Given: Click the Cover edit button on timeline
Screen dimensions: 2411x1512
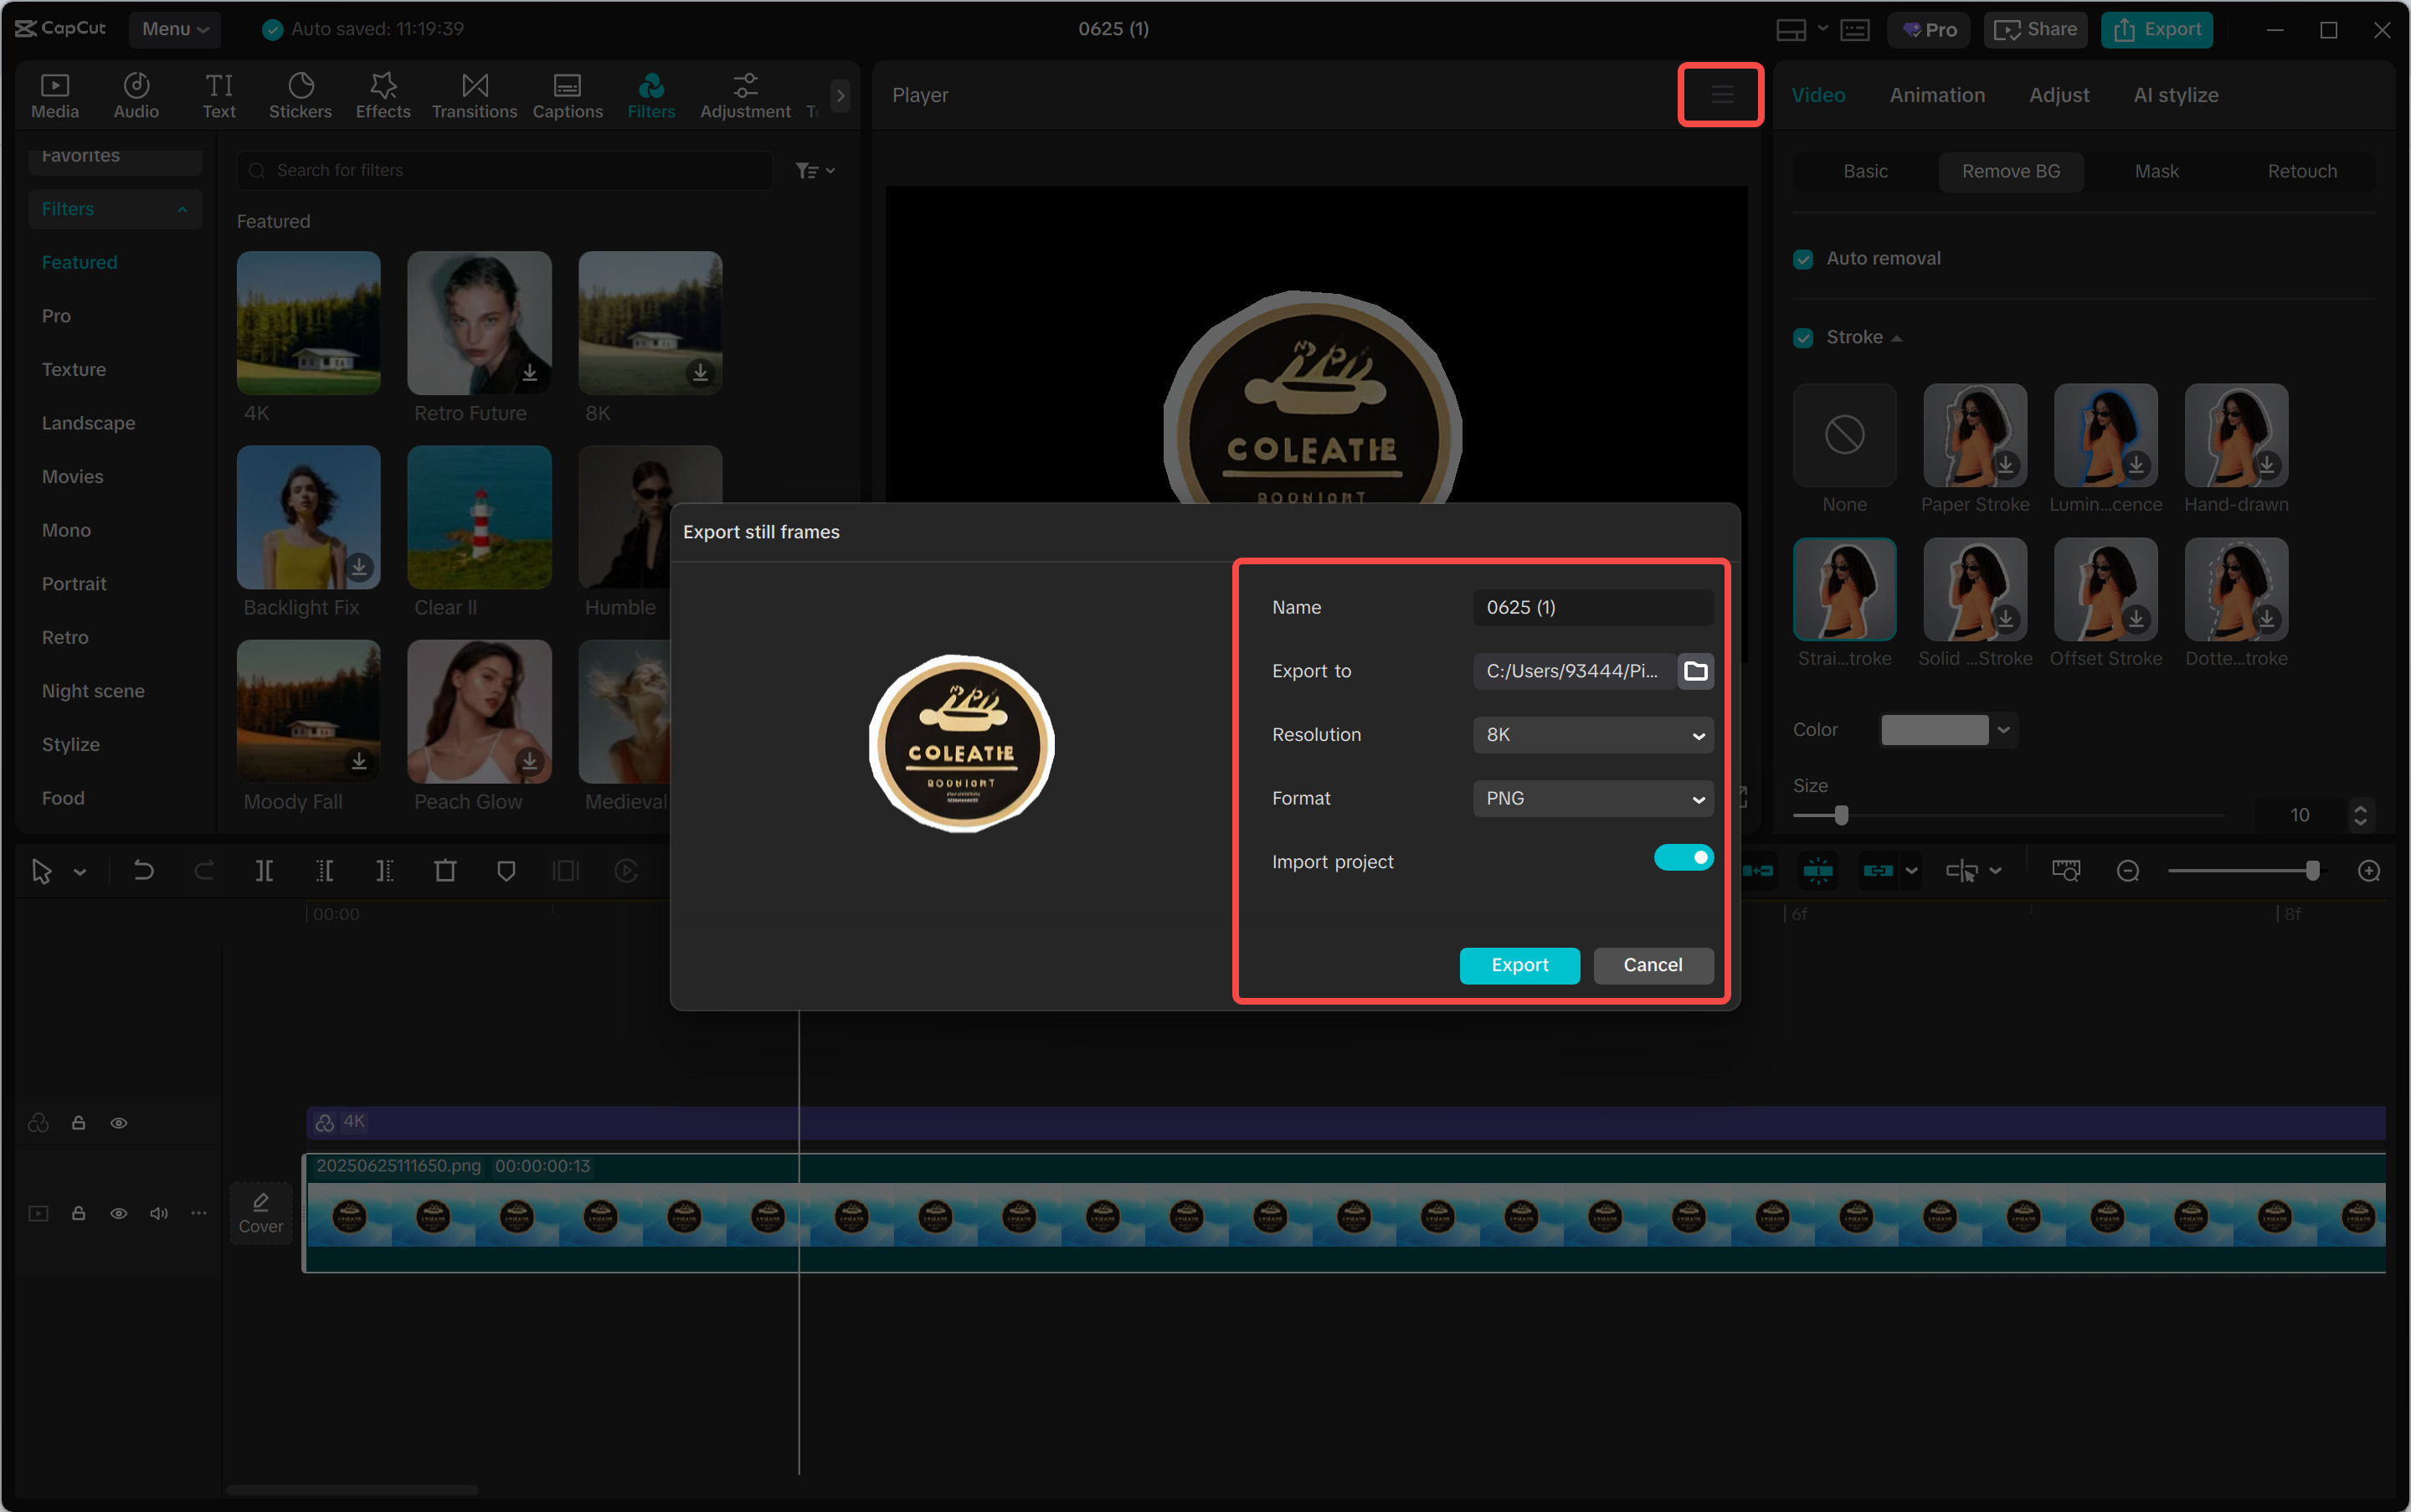Looking at the screenshot, I should click(261, 1212).
